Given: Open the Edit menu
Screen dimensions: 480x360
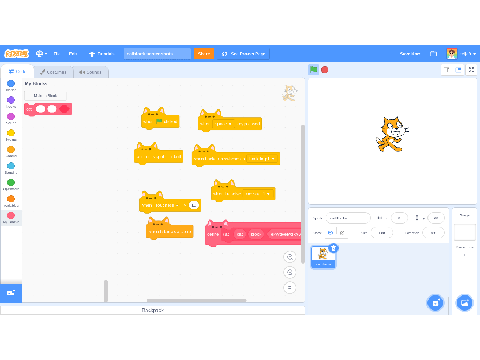Looking at the screenshot, I should pyautogui.click(x=73, y=53).
